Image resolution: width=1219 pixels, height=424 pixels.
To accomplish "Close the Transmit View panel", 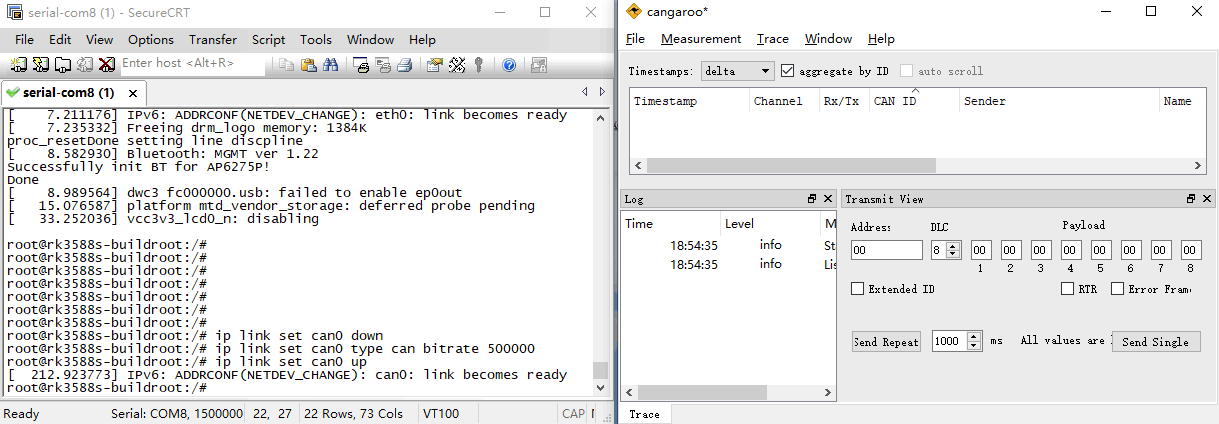I will [x=1207, y=199].
